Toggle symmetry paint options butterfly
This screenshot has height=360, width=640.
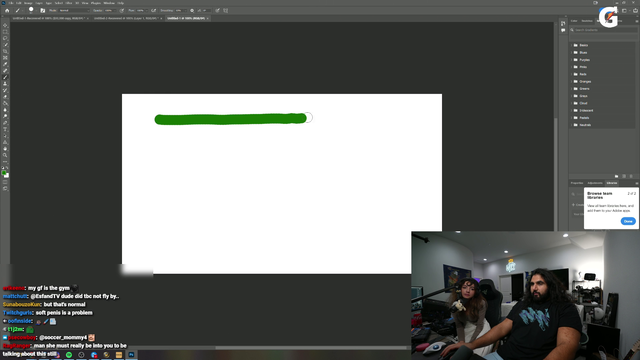[x=226, y=11]
